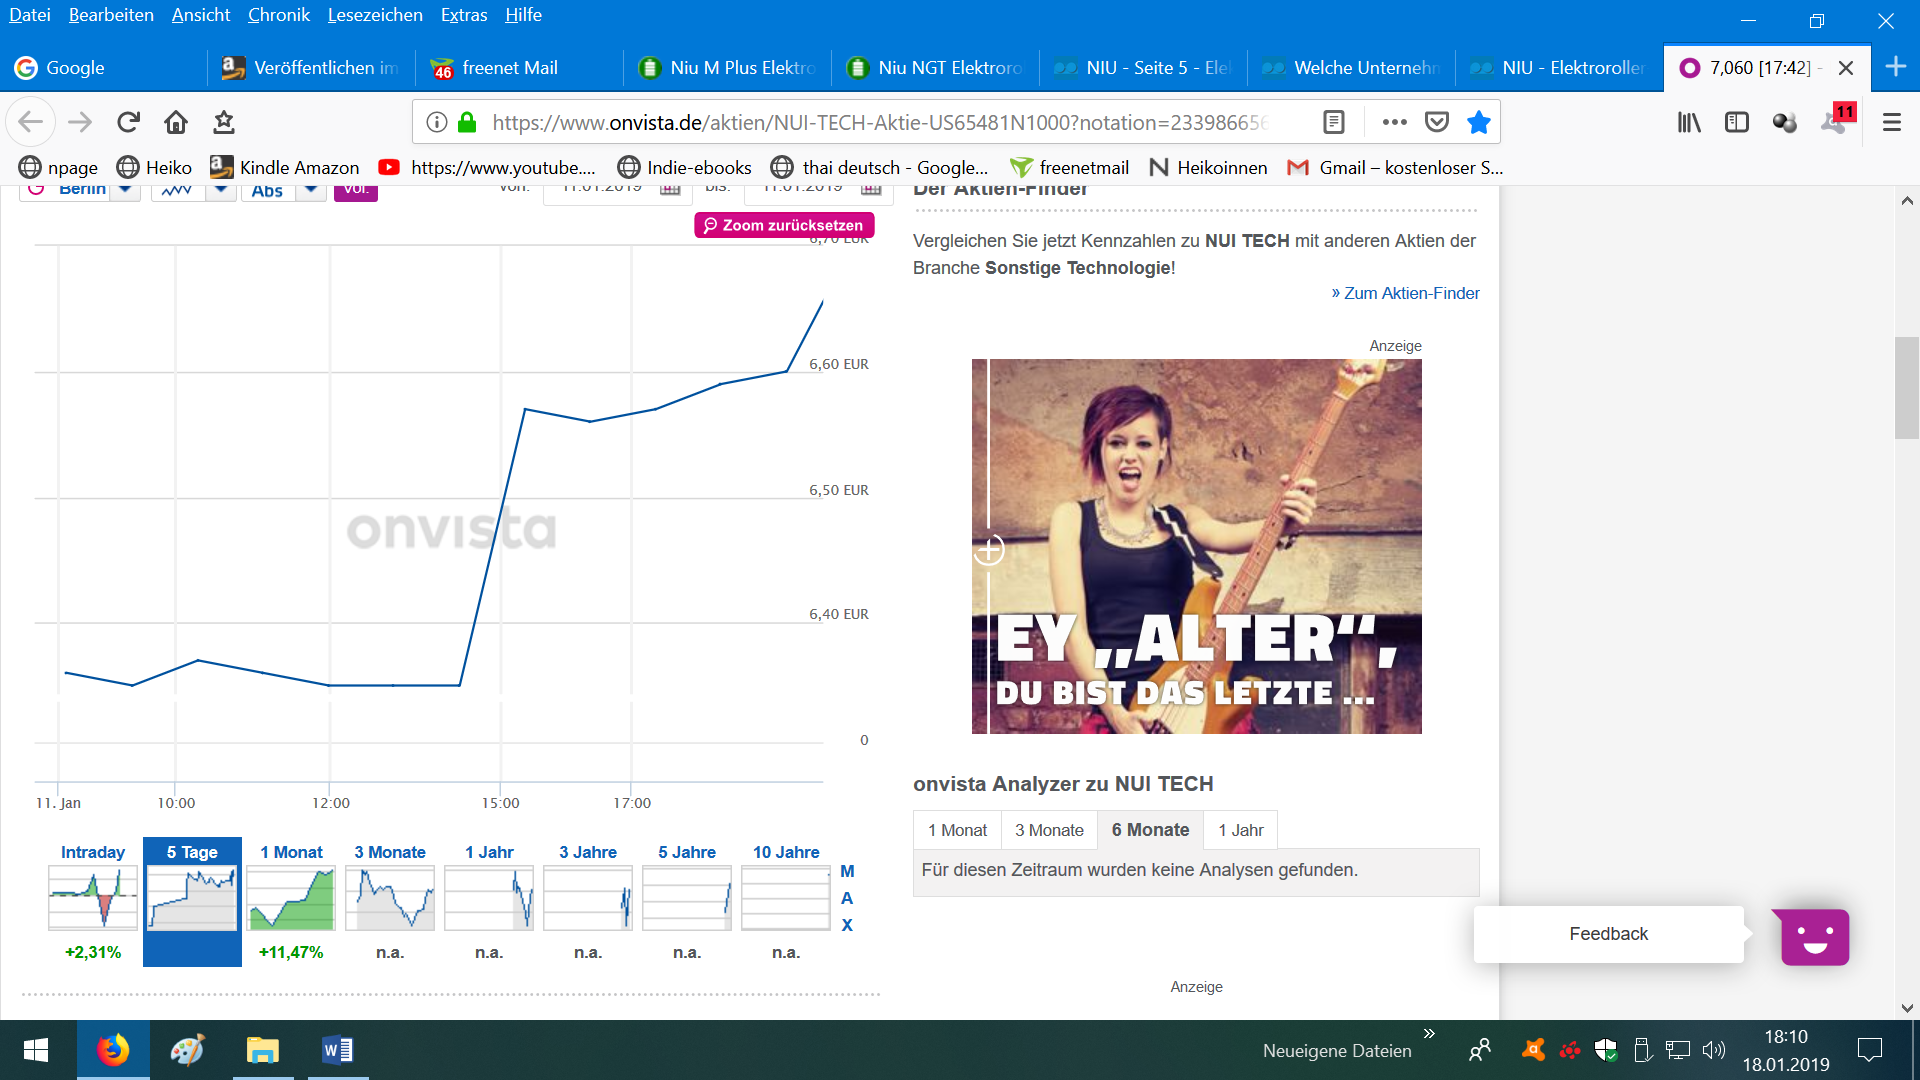1920x1080 pixels.
Task: Toggle the Vol. volume display button
Action: 355,190
